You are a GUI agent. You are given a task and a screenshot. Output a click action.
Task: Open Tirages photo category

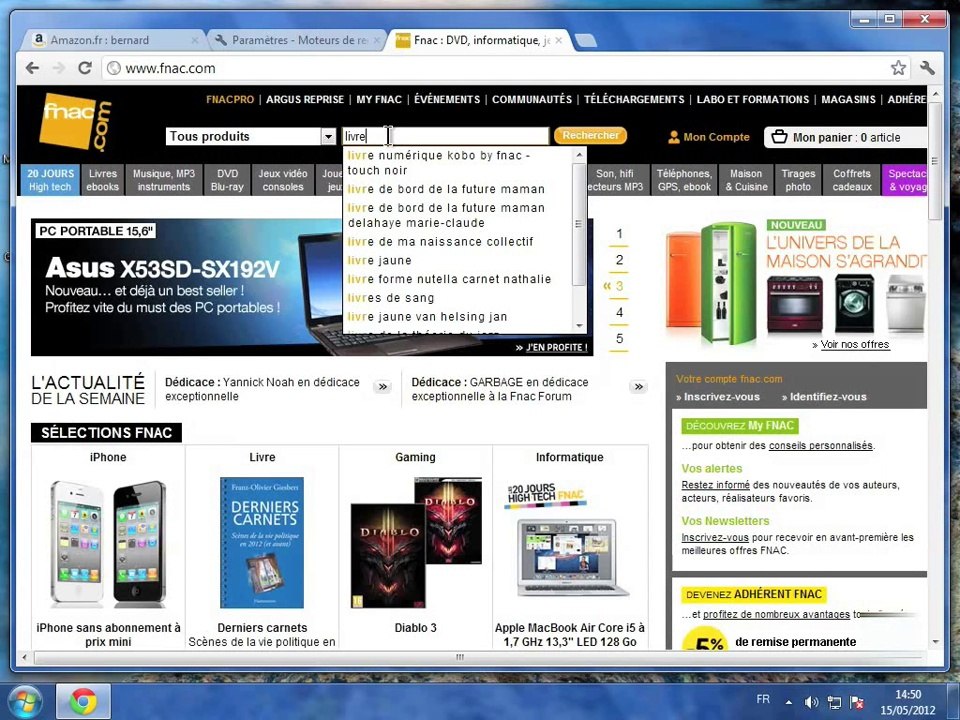[798, 180]
